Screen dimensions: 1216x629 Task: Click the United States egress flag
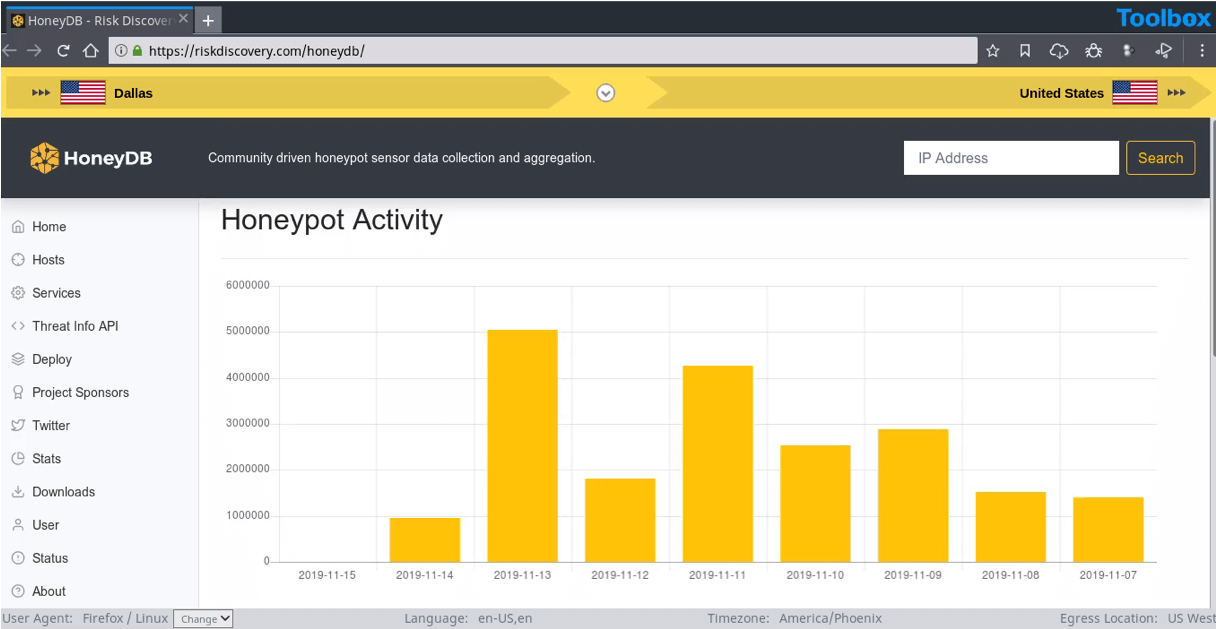(1135, 93)
